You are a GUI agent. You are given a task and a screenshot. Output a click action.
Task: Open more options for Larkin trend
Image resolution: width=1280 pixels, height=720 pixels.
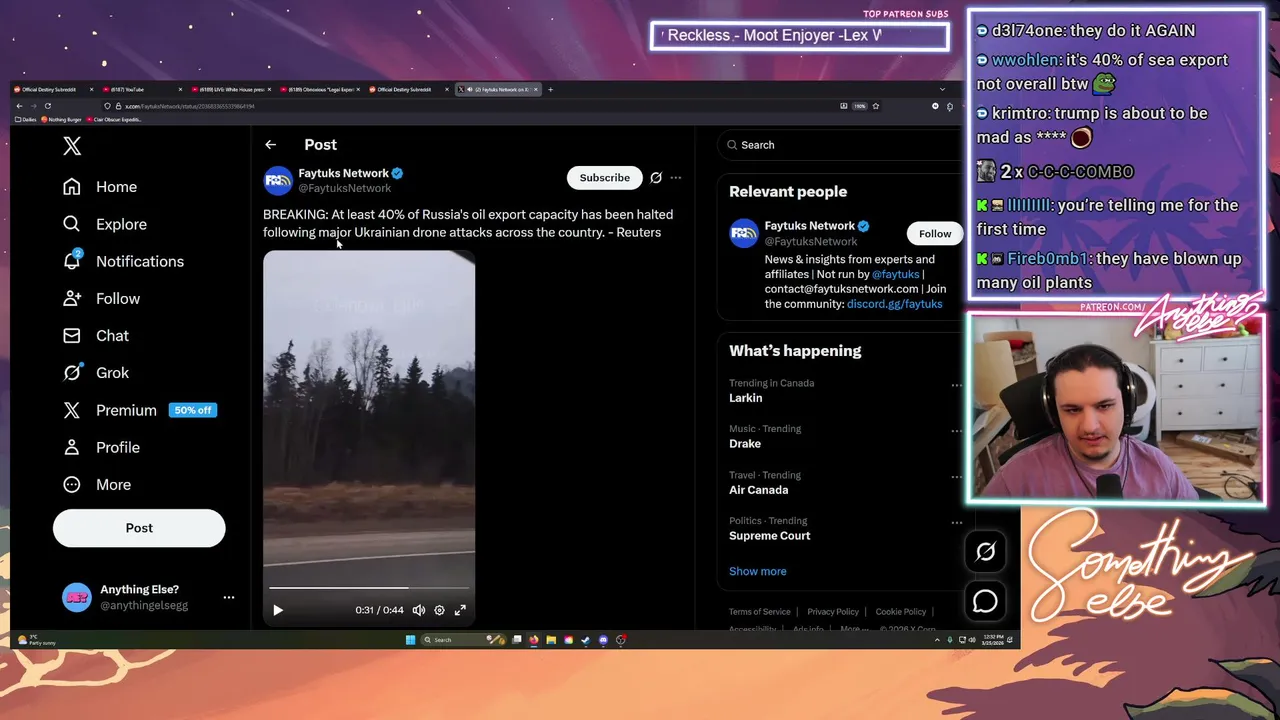coord(956,385)
